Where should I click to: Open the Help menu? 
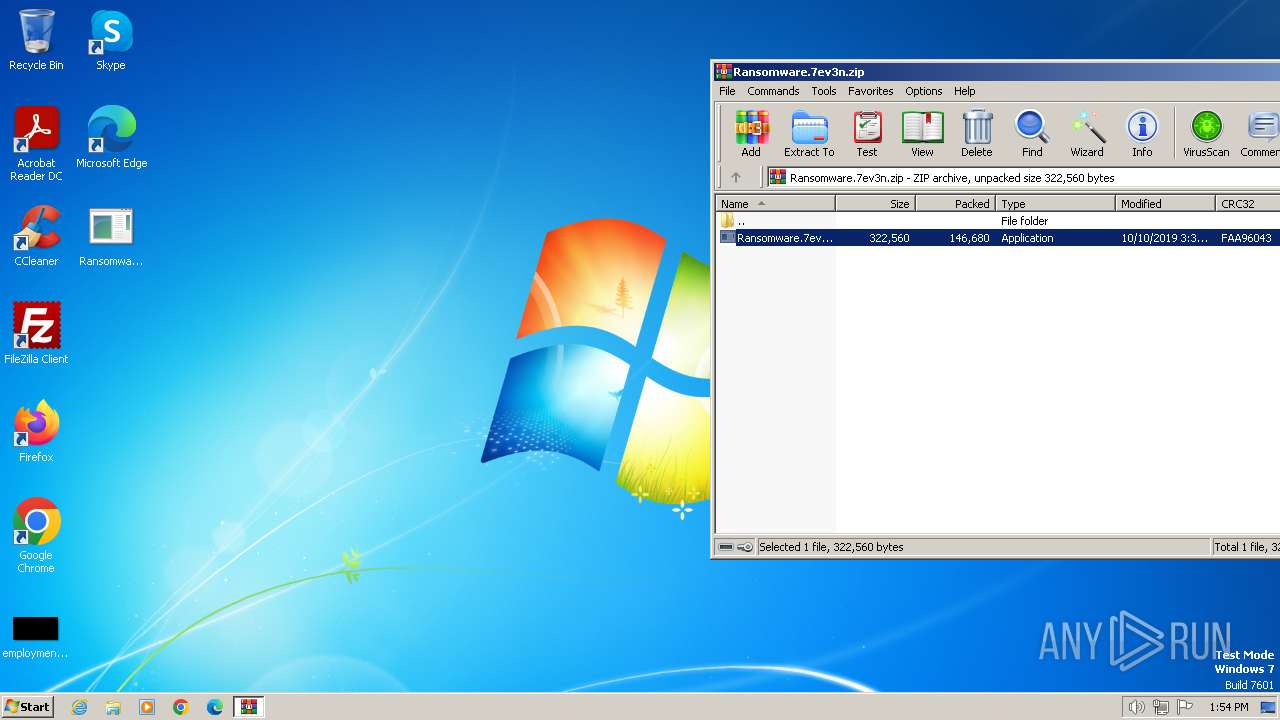coord(965,91)
